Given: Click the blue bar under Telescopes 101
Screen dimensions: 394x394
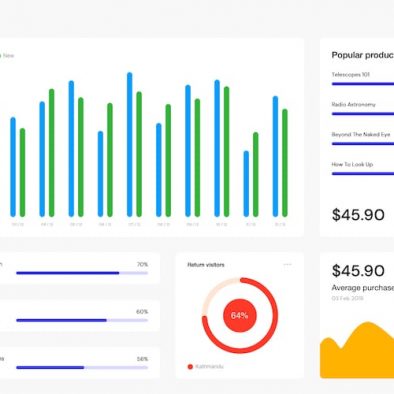Looking at the screenshot, I should (363, 84).
